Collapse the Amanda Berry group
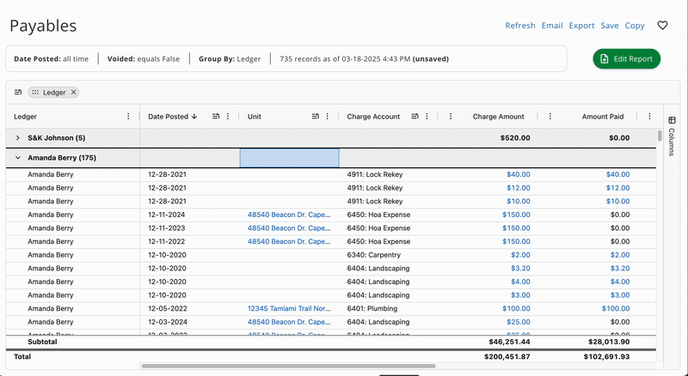688x376 pixels. point(18,158)
